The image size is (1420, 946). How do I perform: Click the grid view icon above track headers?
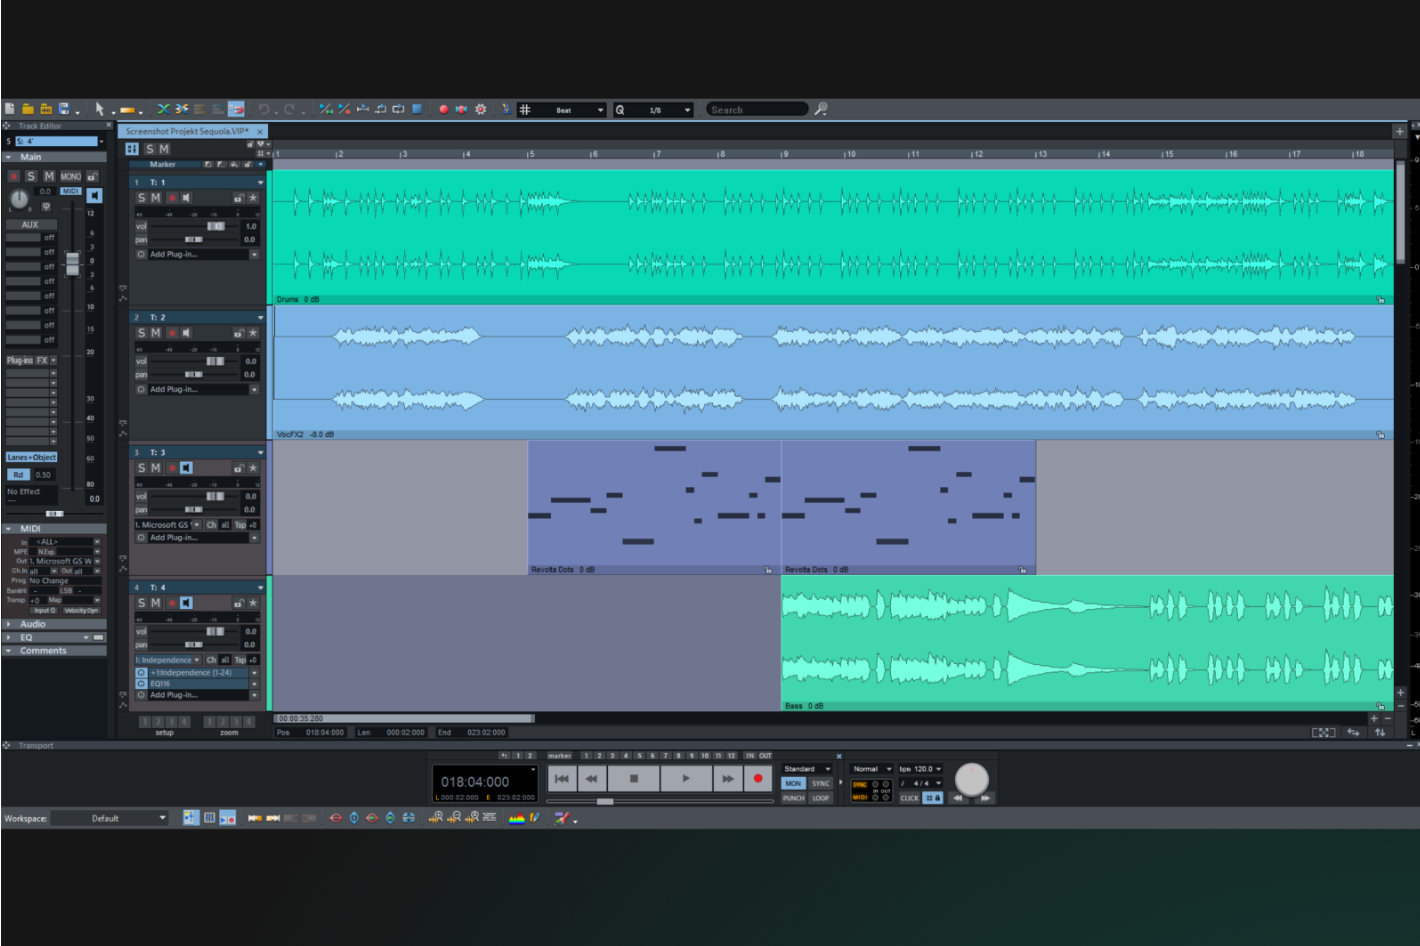[132, 149]
